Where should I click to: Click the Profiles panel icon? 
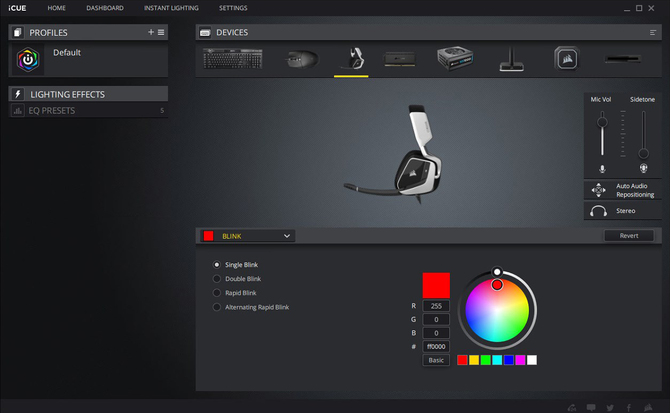pos(18,32)
